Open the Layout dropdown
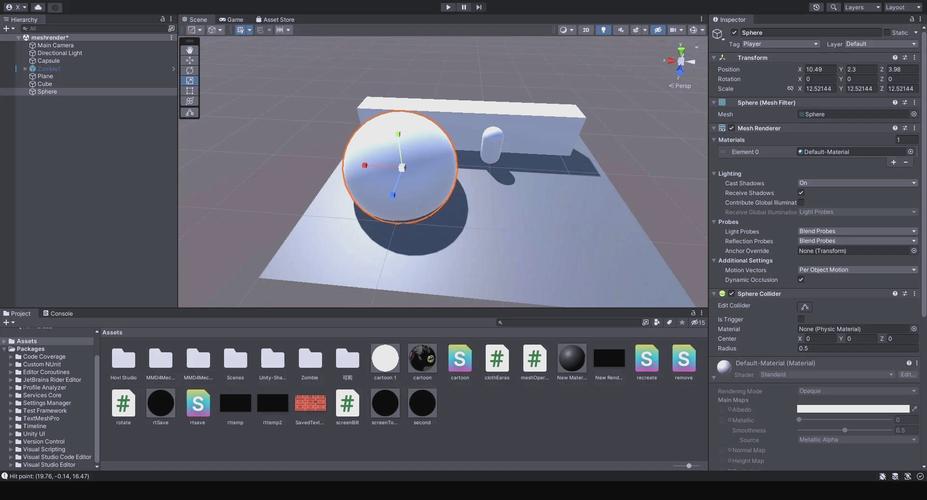The height and width of the screenshot is (500, 927). [902, 7]
